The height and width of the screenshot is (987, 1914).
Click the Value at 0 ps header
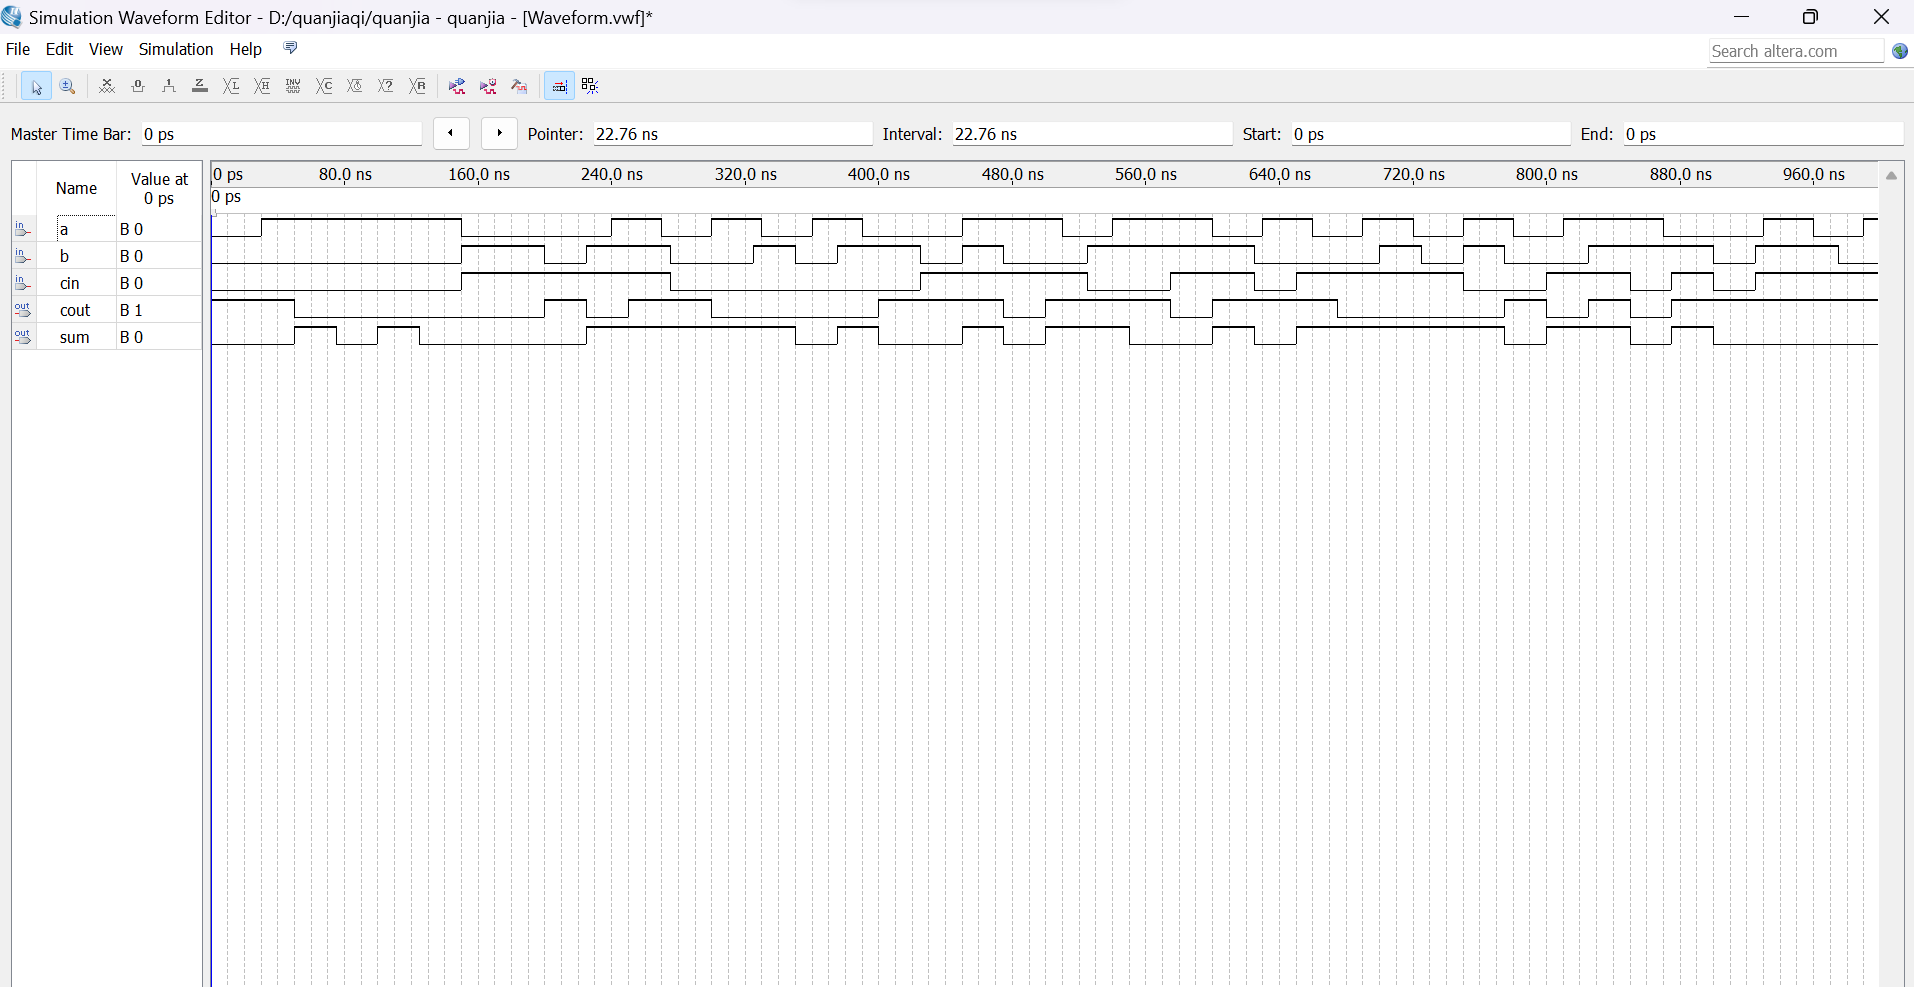click(x=159, y=188)
